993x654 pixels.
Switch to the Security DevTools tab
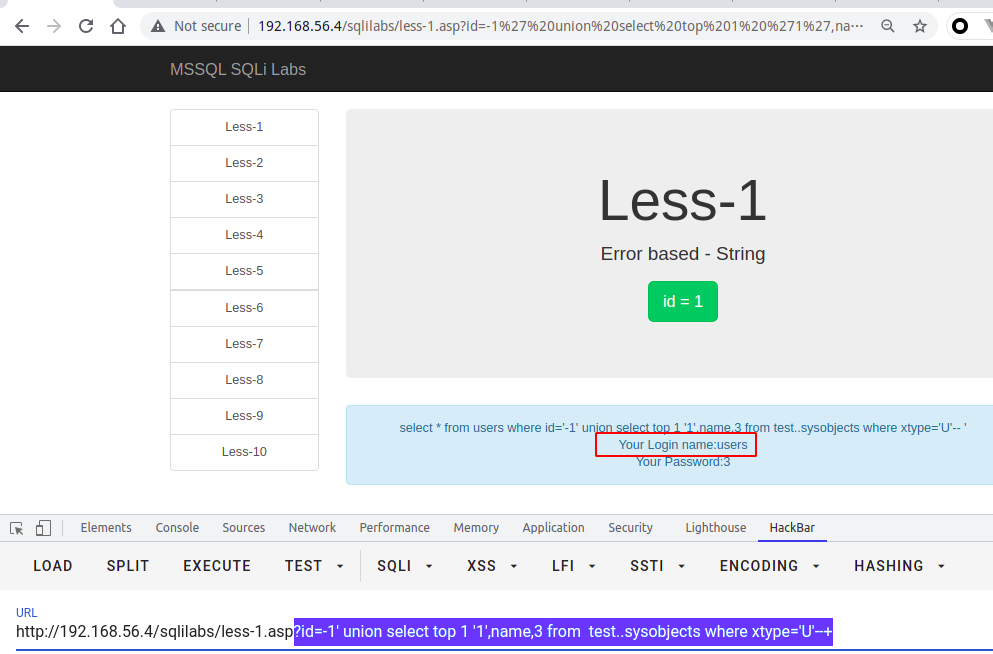tap(631, 528)
